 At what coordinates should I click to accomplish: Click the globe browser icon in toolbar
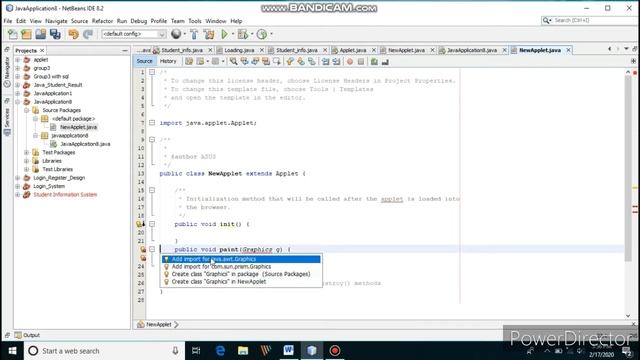tap(176, 34)
